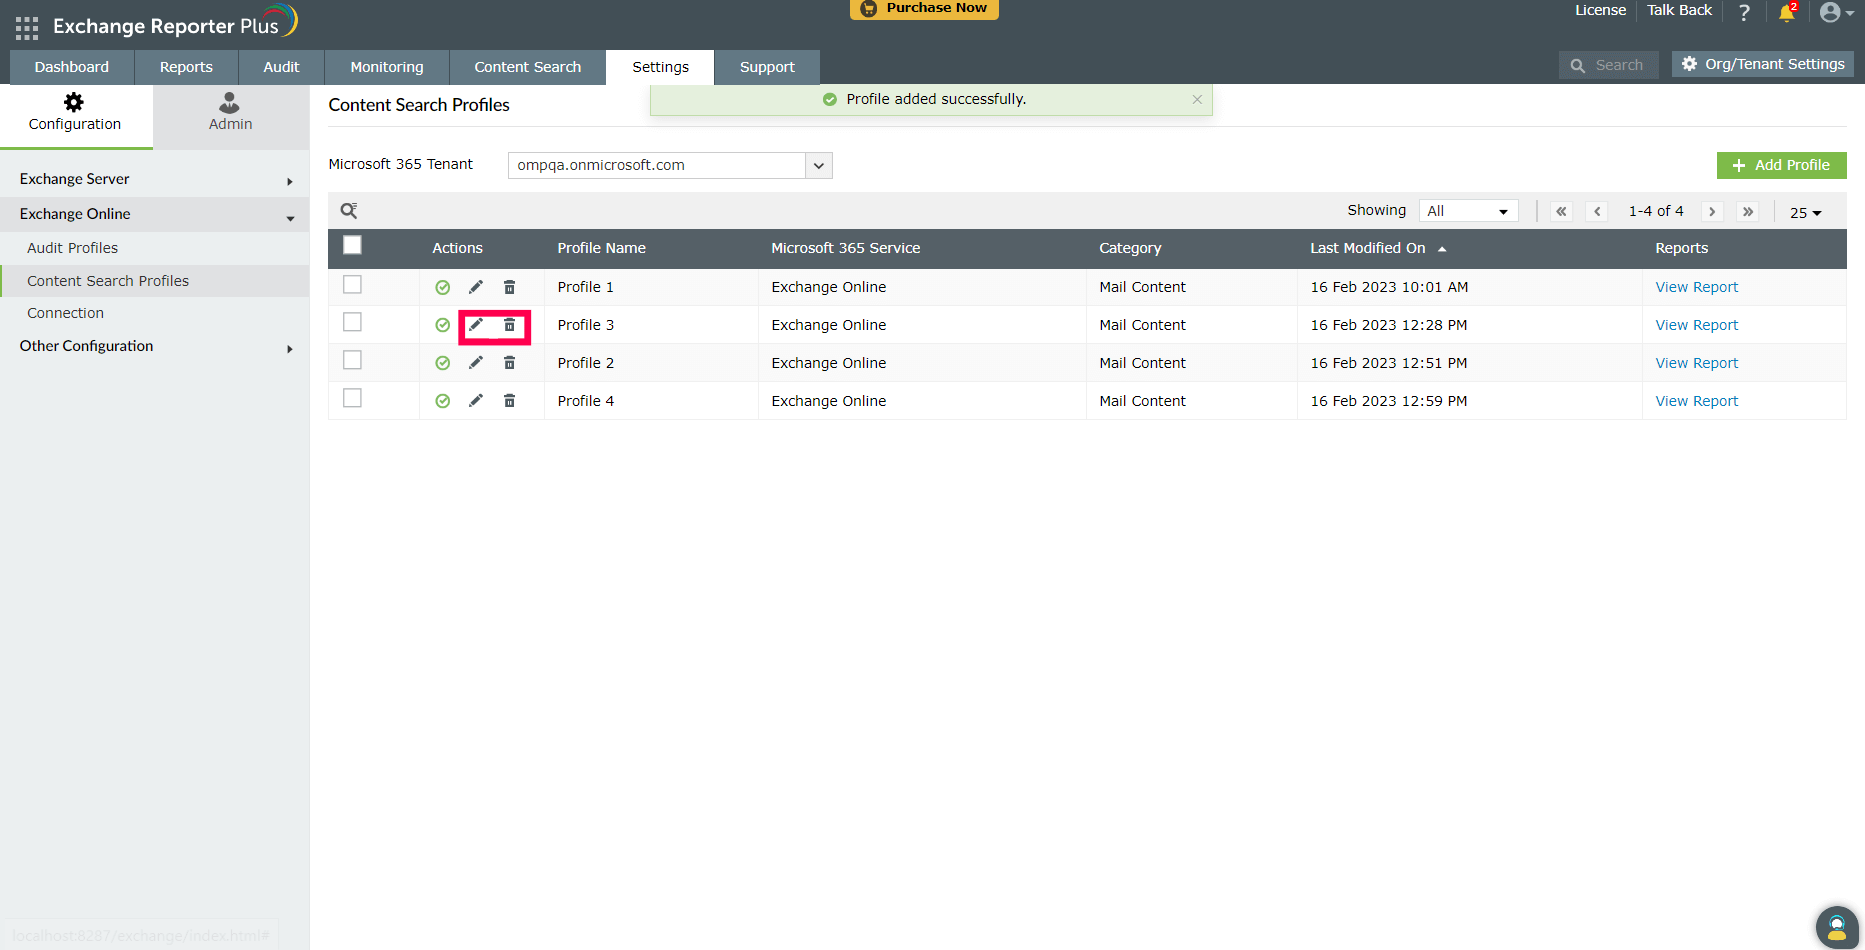Switch to the Dashboard tab
The height and width of the screenshot is (950, 1865).
(x=72, y=67)
